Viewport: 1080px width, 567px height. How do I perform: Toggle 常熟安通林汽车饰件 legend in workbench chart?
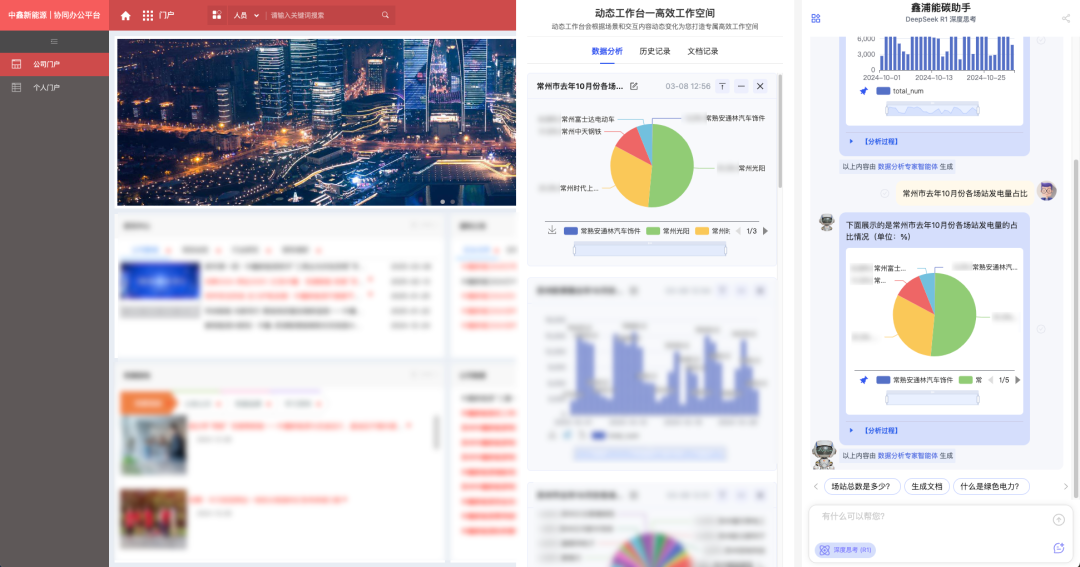pos(602,231)
